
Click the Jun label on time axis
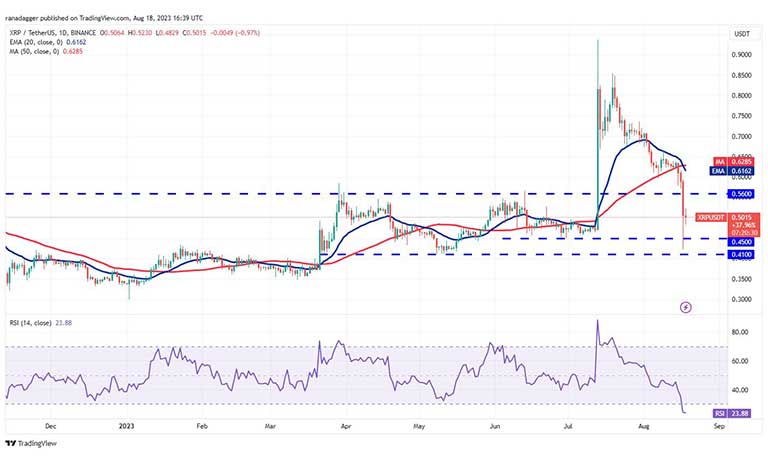495,426
